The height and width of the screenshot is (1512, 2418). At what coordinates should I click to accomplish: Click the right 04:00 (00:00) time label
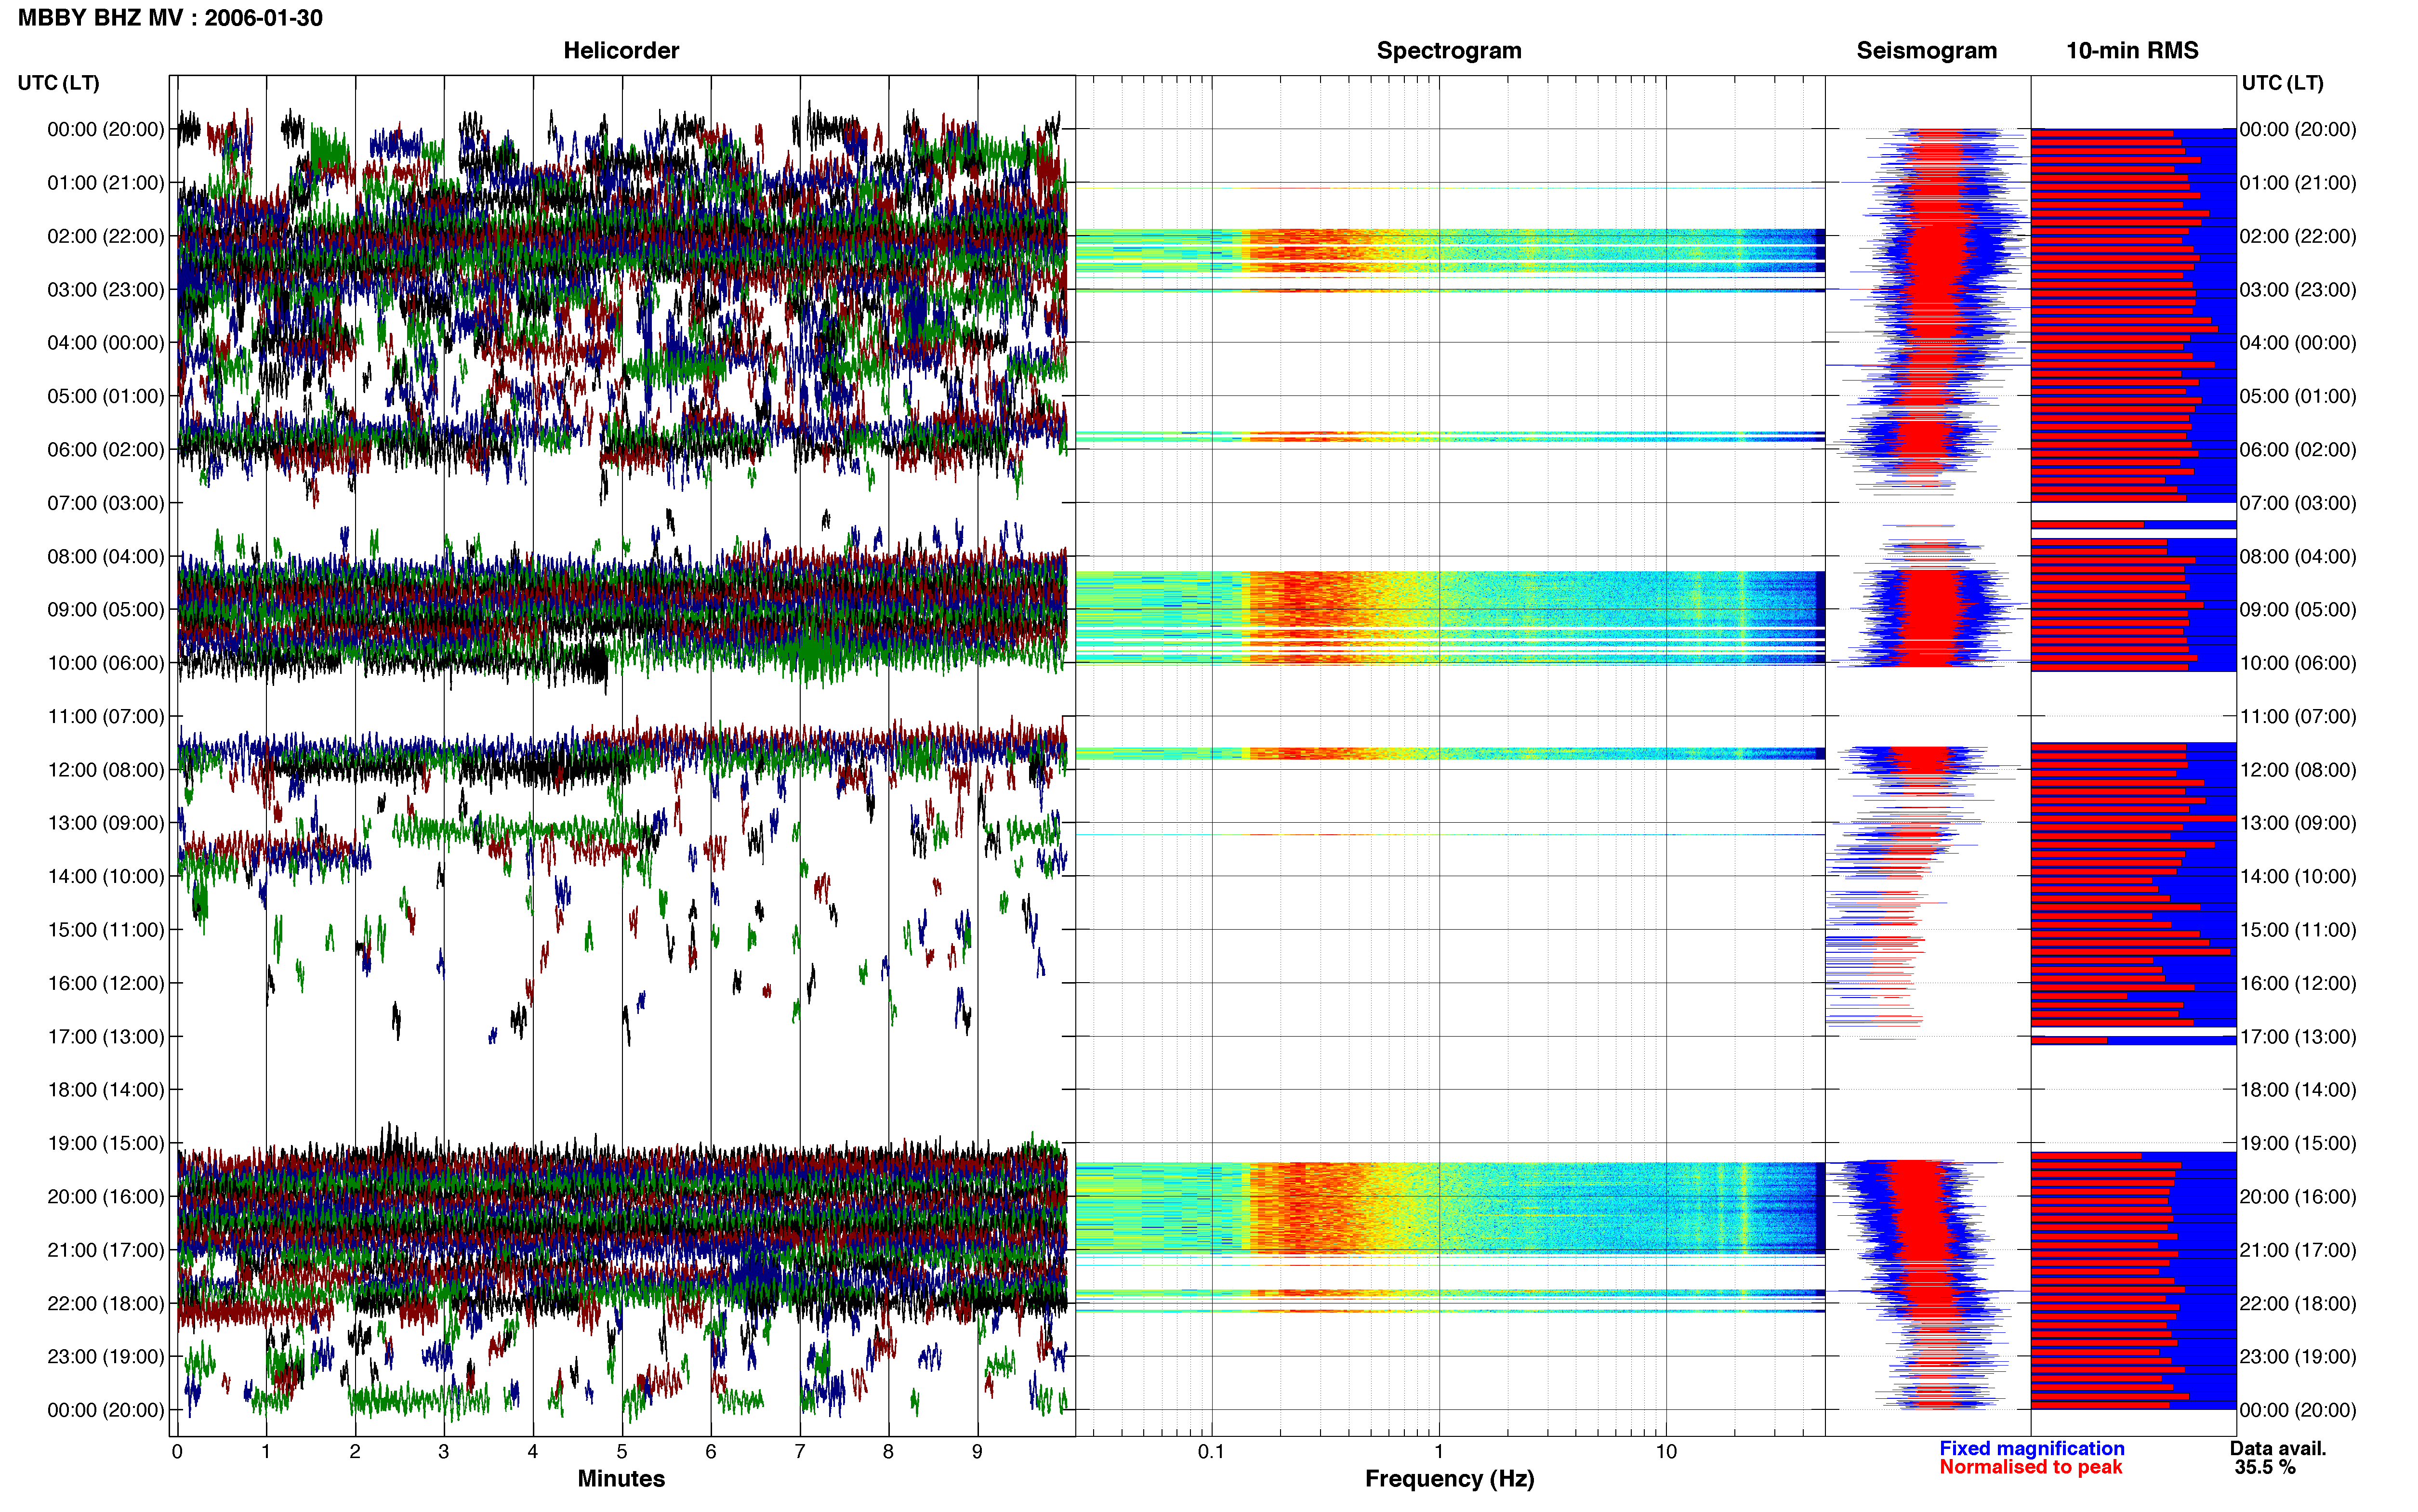point(2298,343)
